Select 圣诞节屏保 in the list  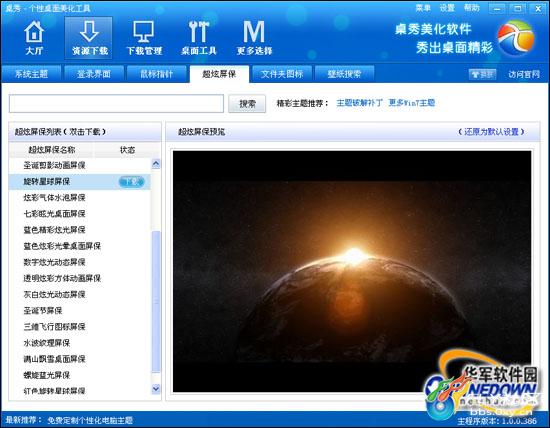(x=80, y=310)
